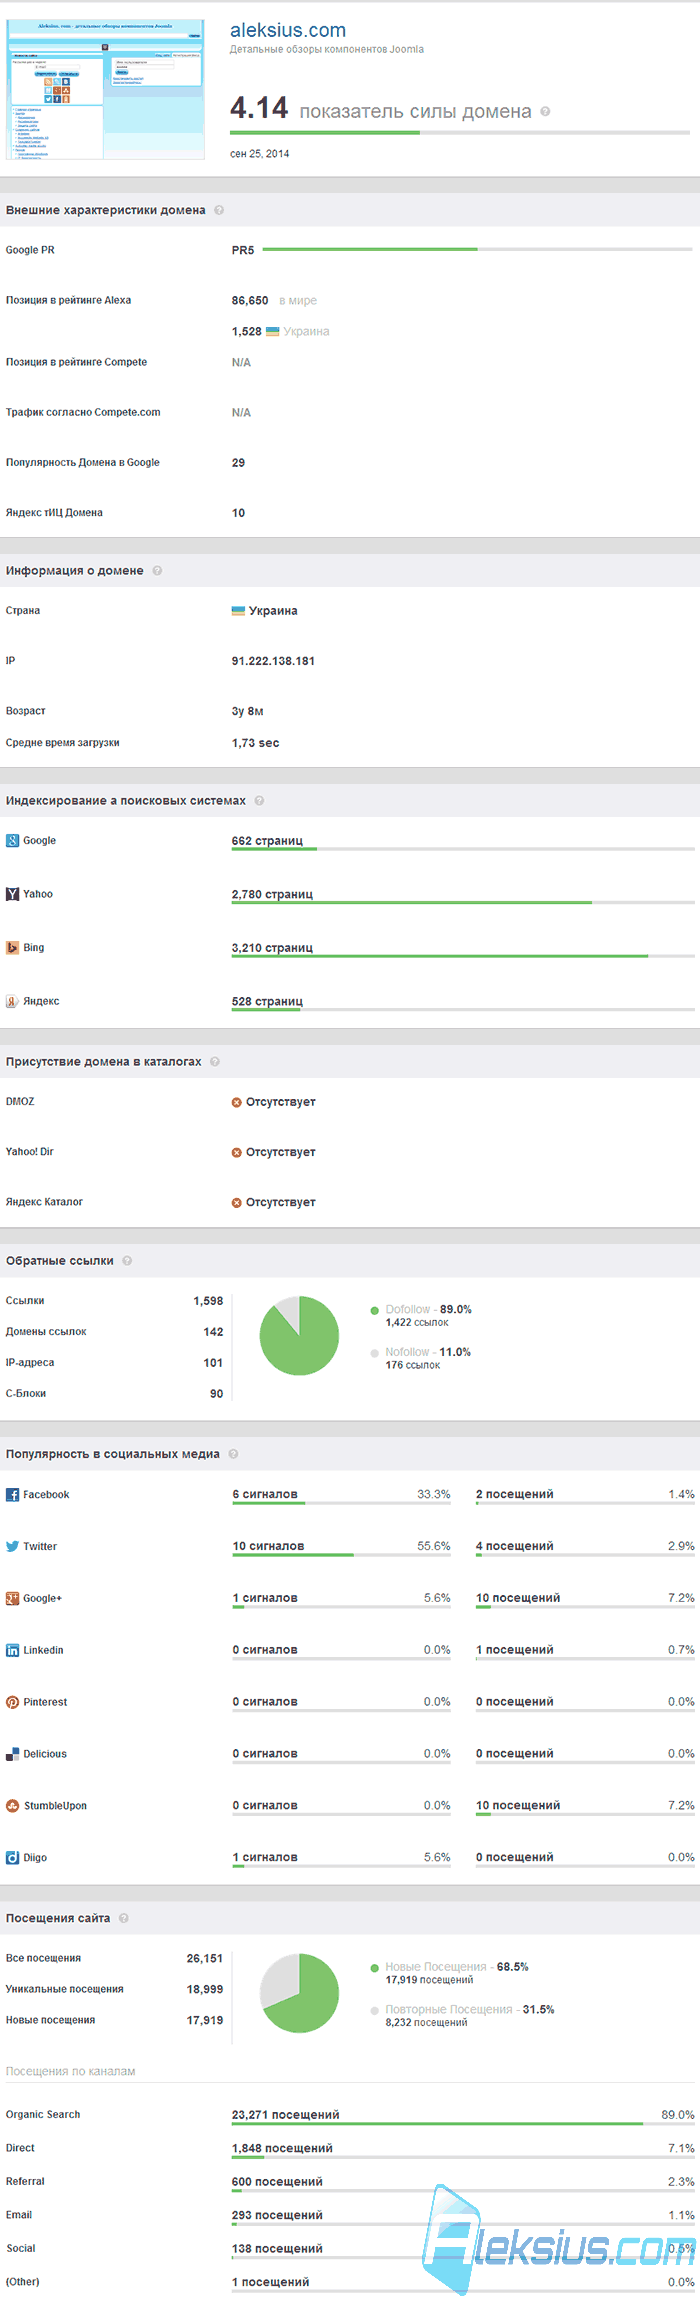700x2297 pixels.
Task: Click the Yahoo indexing icon
Action: [x=13, y=894]
